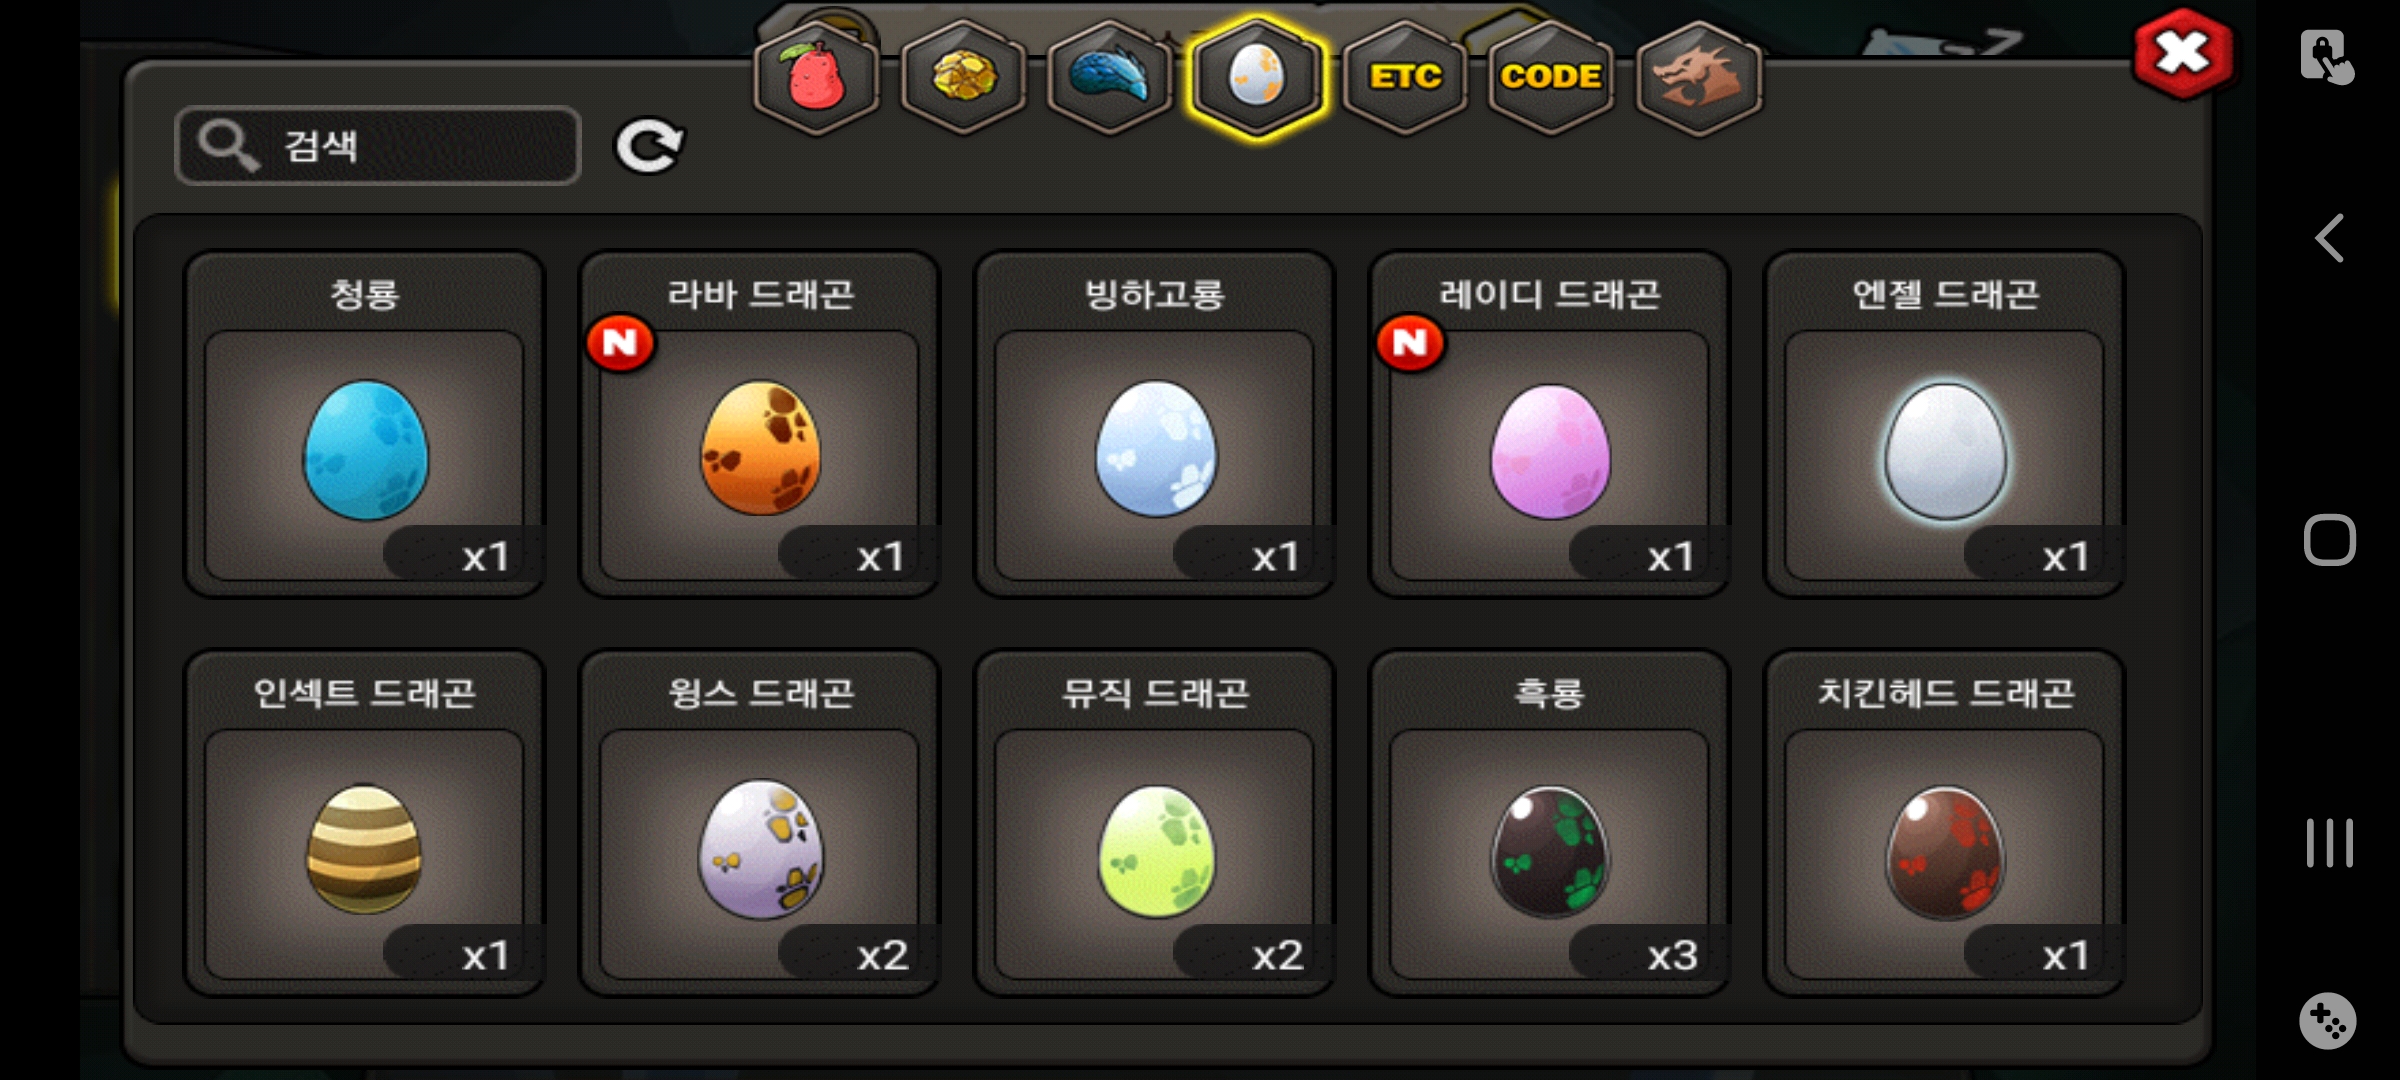Viewport: 2400px width, 1080px height.
Task: Select the 청룡 blue egg
Action: coord(365,424)
